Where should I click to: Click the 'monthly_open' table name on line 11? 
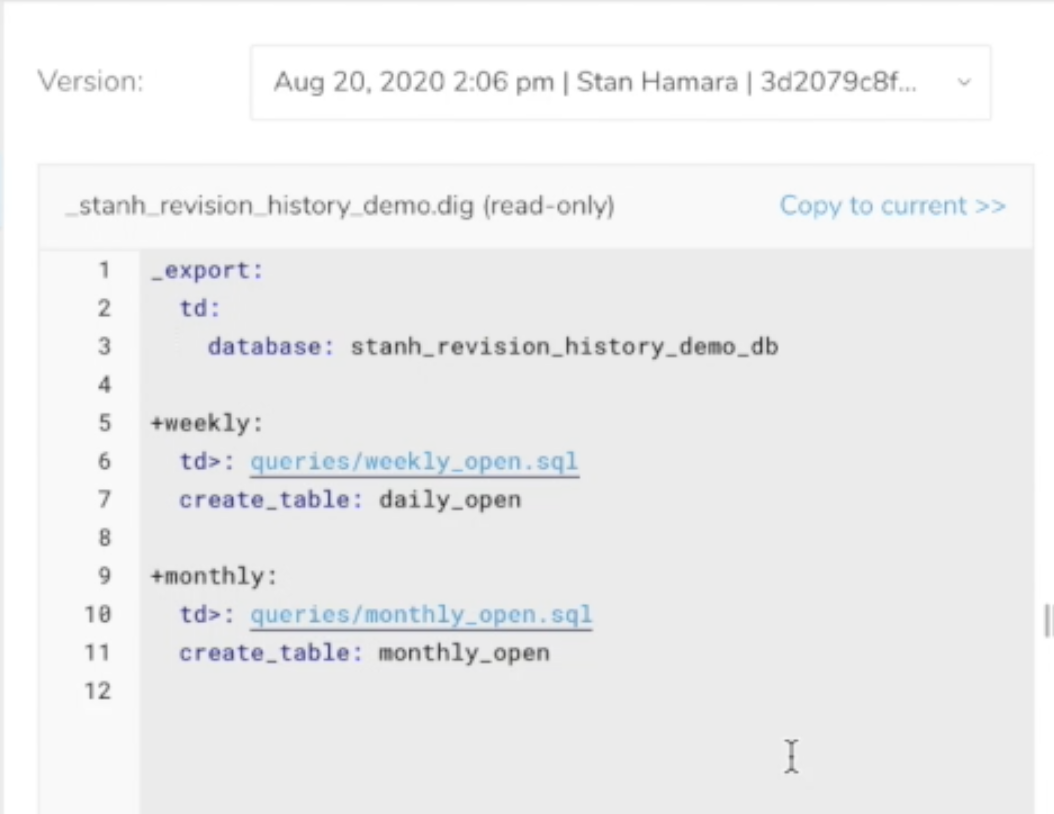click(464, 653)
